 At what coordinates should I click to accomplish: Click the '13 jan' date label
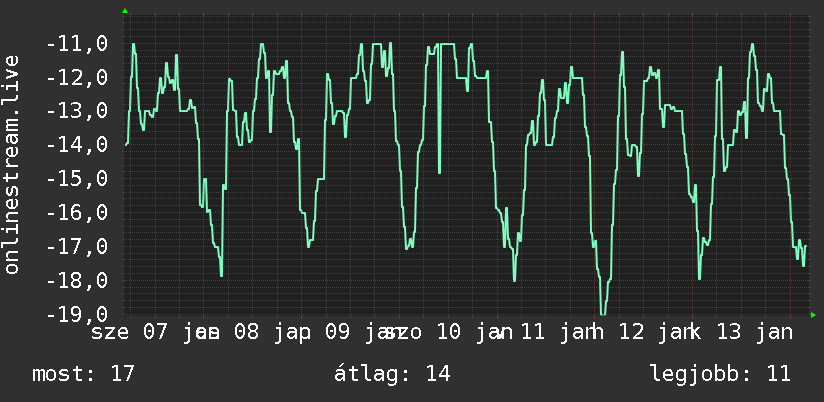point(755,333)
